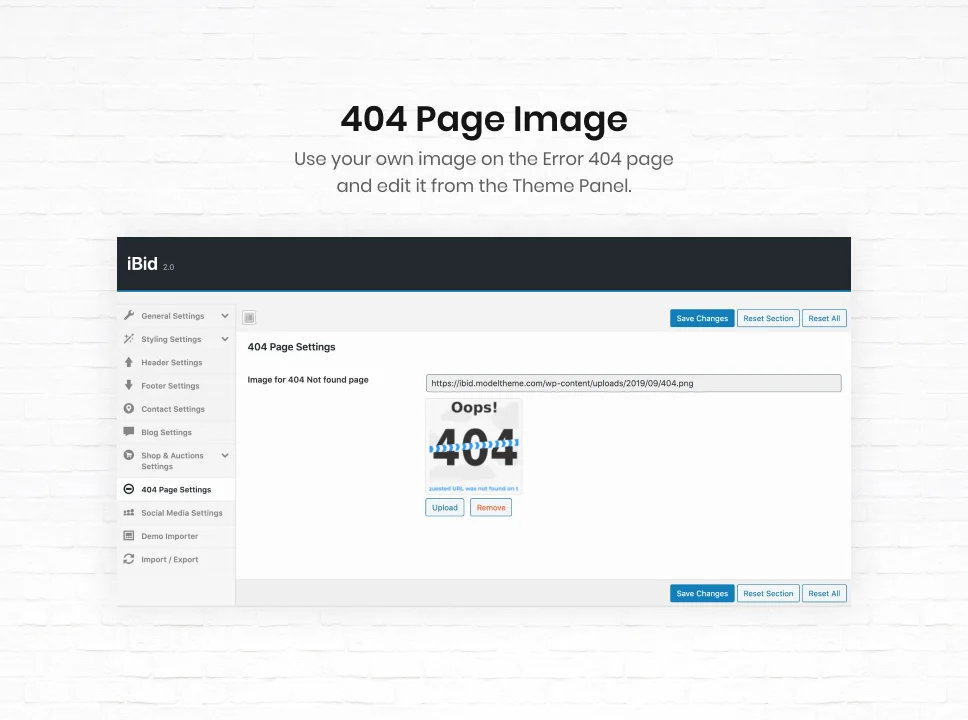Screen dimensions: 968x720
Task: Select the minus-circle icon beside 404 Page Settings
Action: [x=129, y=489]
